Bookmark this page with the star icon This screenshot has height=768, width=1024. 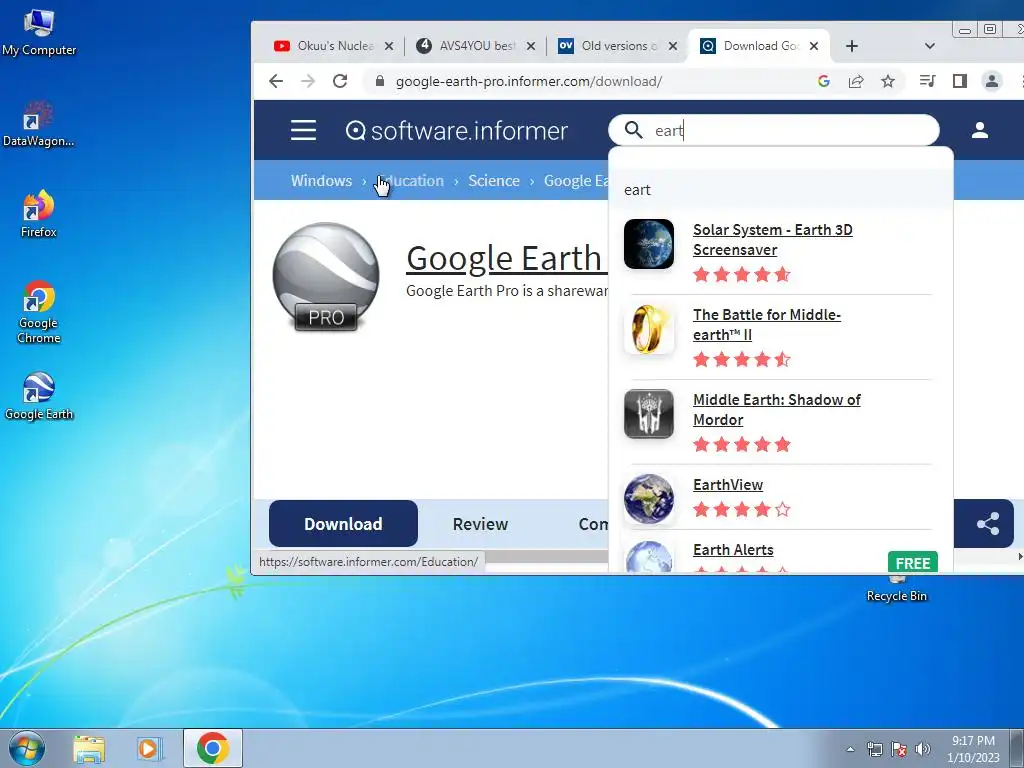tap(888, 81)
